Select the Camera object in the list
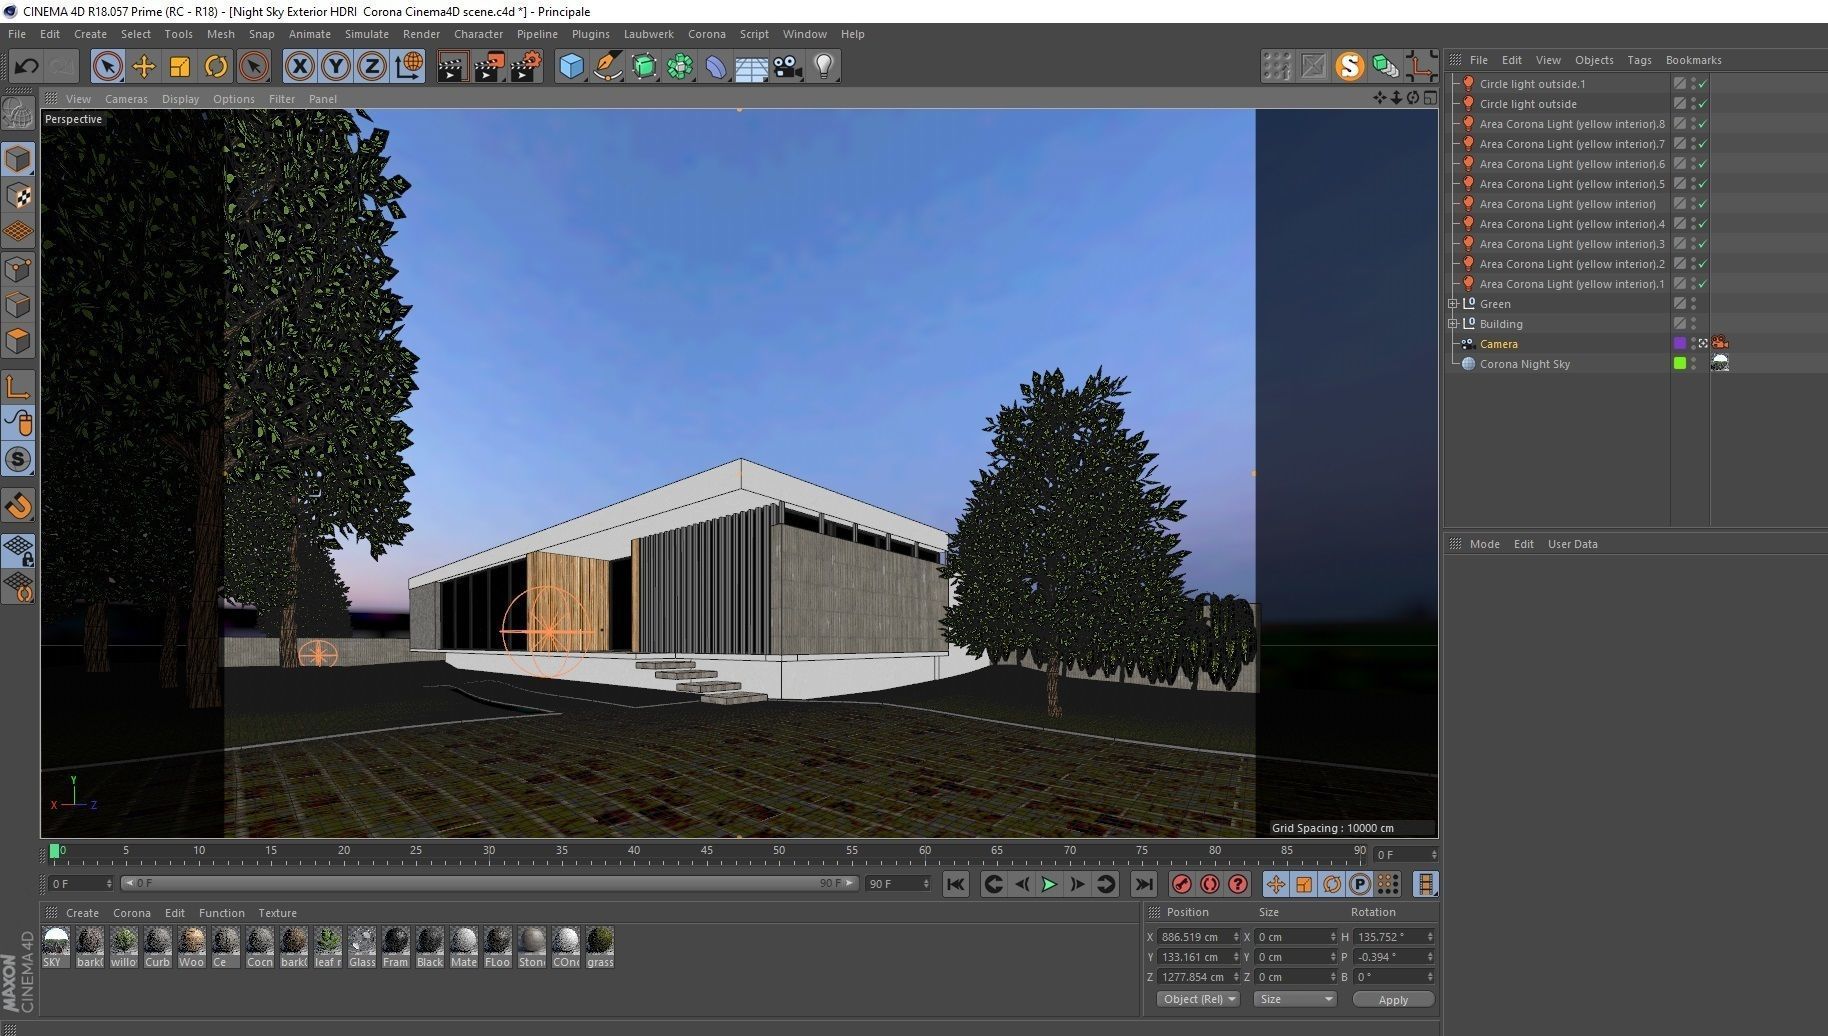Image resolution: width=1828 pixels, height=1036 pixels. tap(1498, 344)
